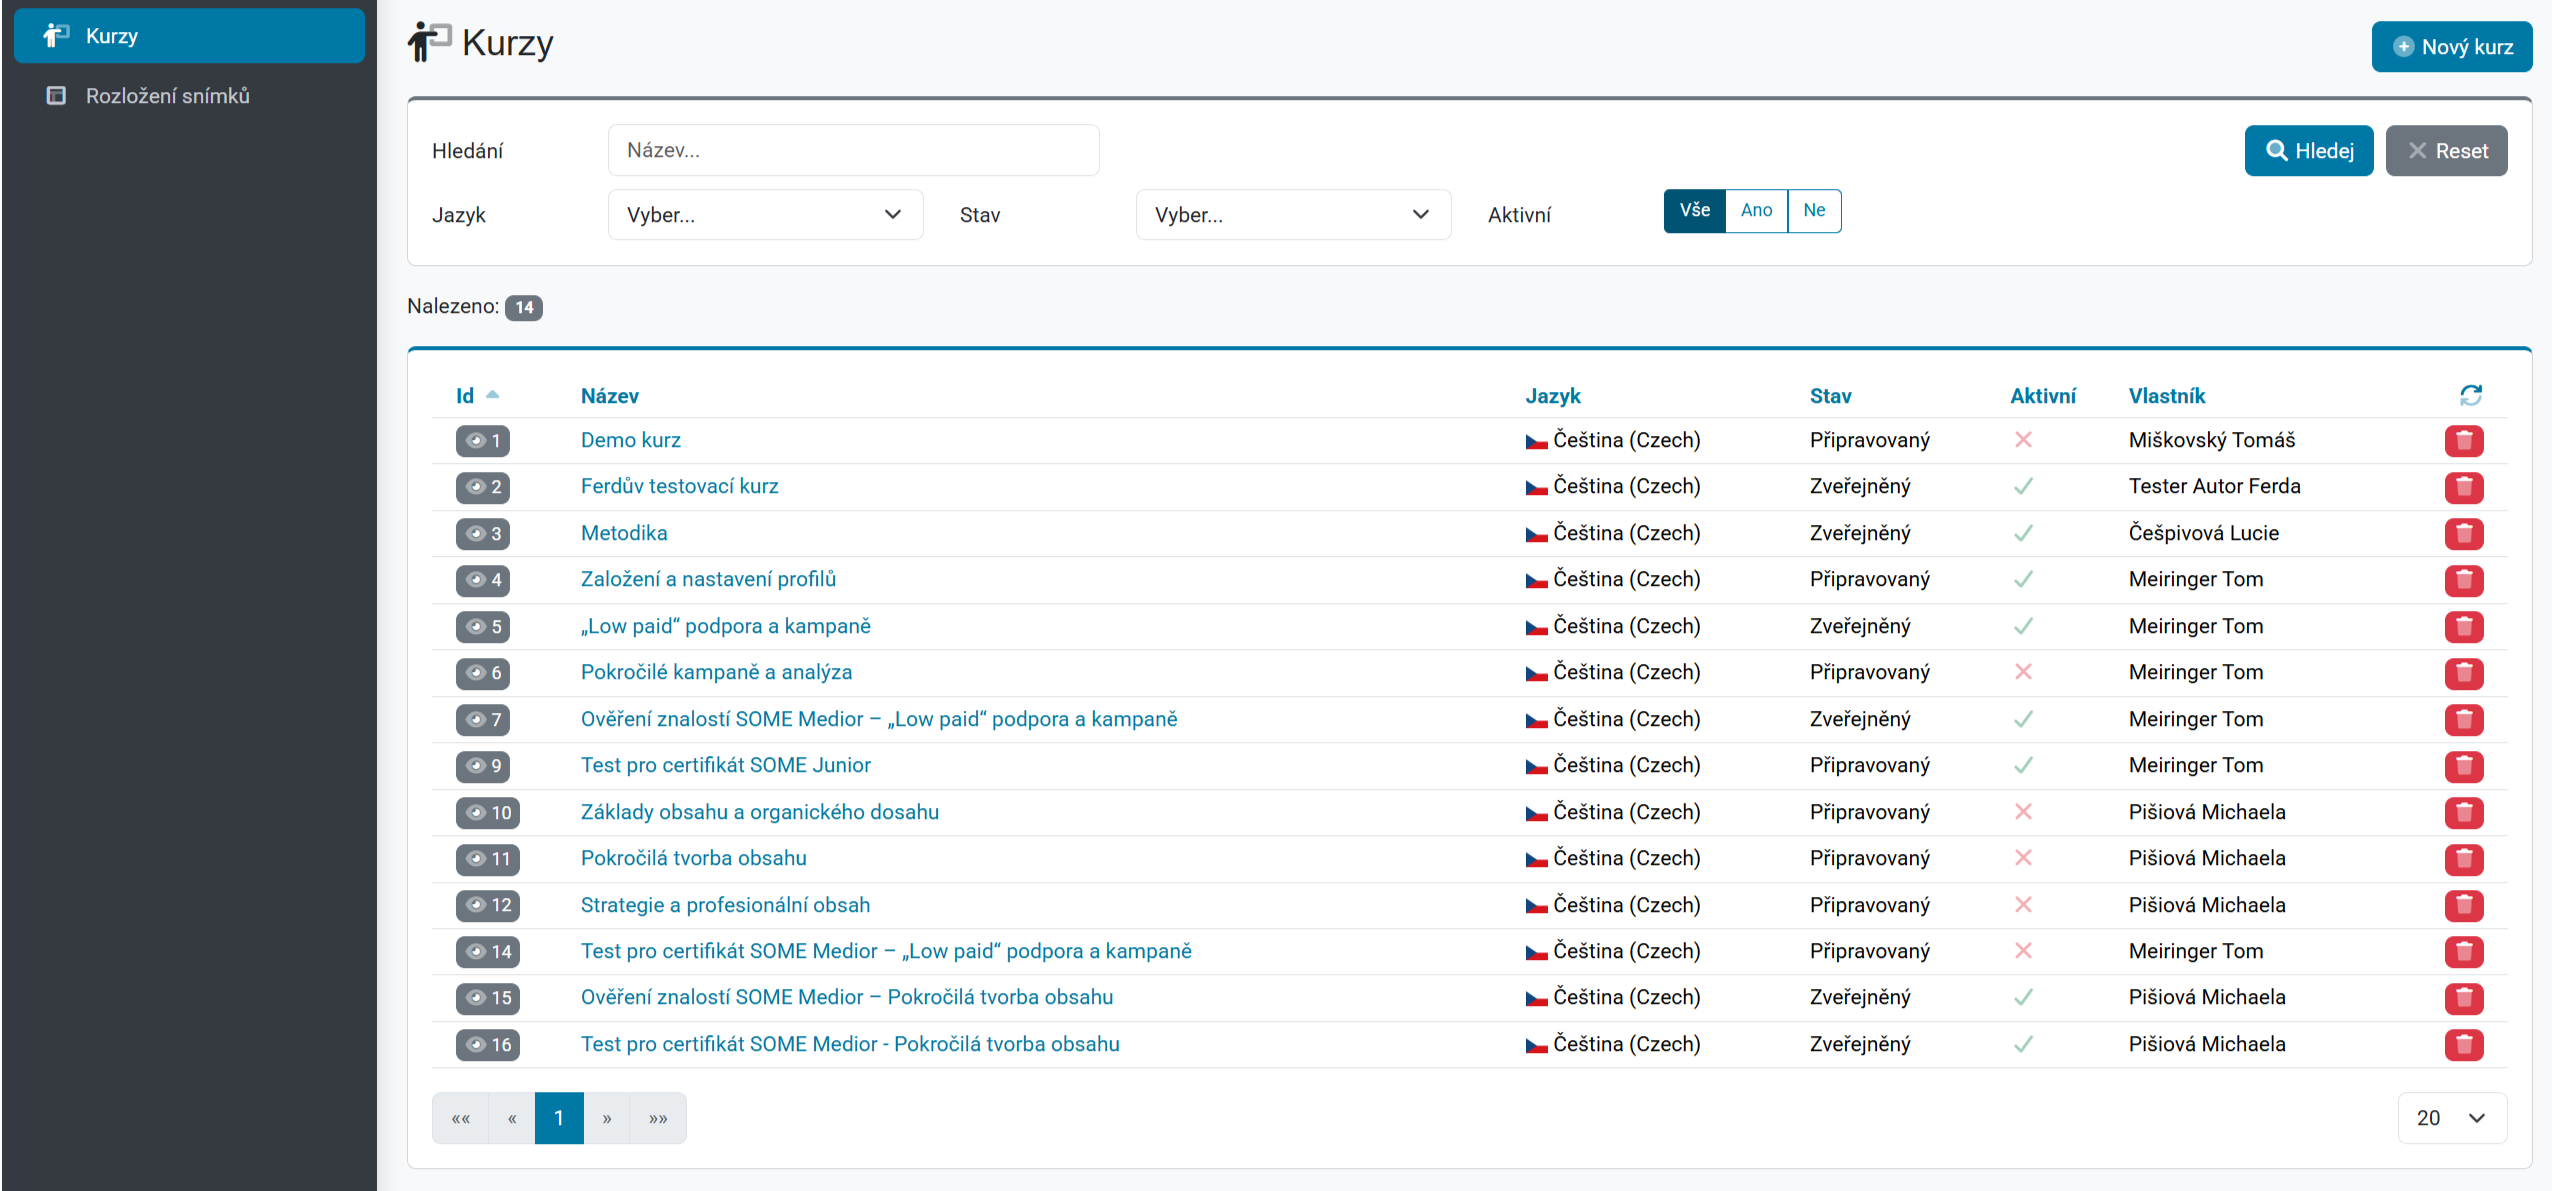Sort by Vlastník column header
The image size is (2552, 1191).
(2167, 396)
